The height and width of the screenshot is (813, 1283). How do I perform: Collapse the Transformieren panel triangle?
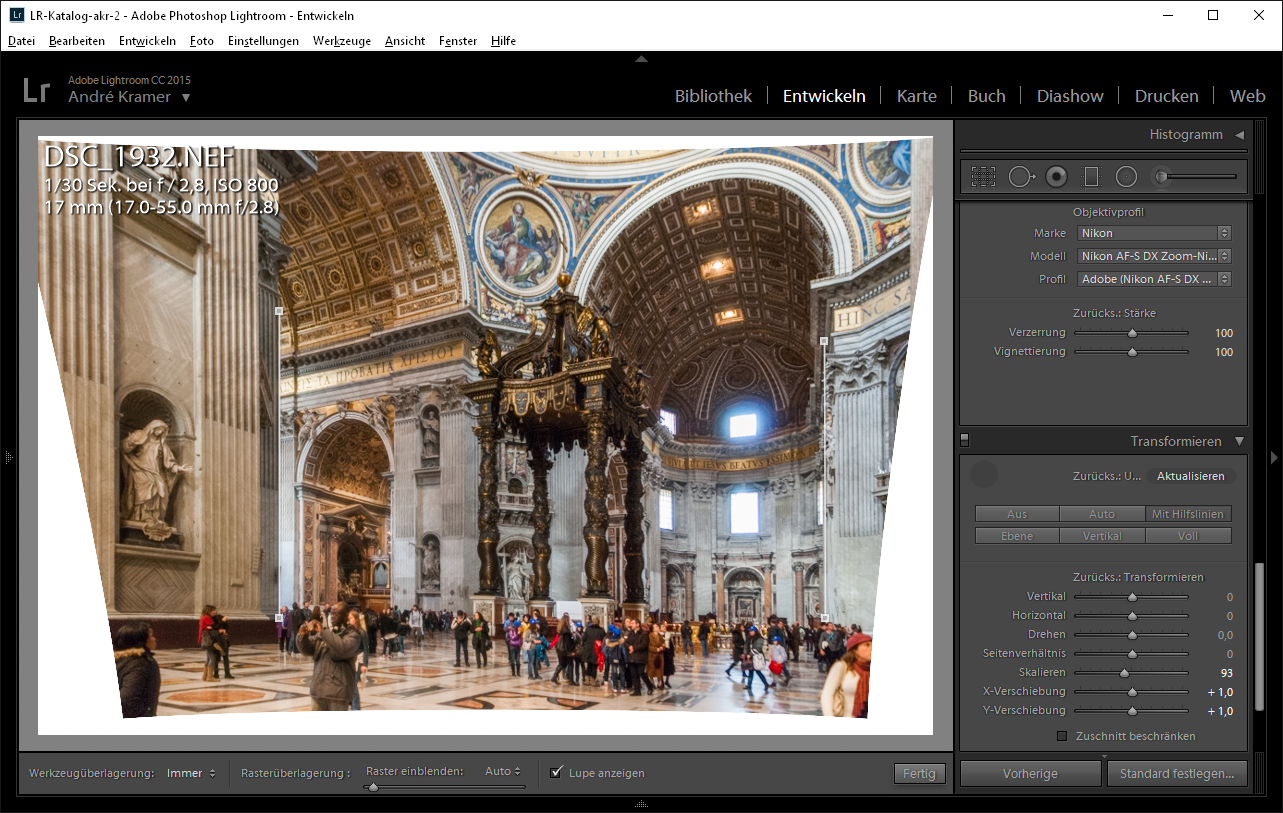[1239, 441]
